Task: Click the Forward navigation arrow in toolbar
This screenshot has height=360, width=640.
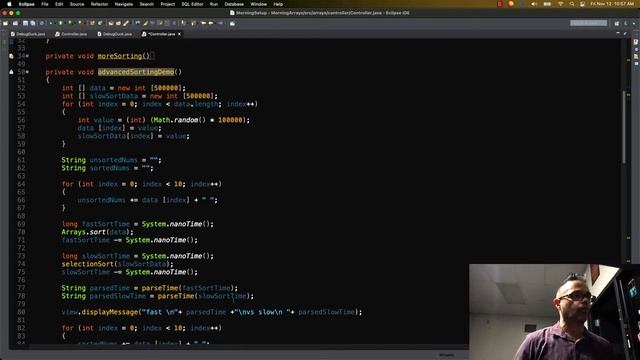Action: click(x=211, y=23)
